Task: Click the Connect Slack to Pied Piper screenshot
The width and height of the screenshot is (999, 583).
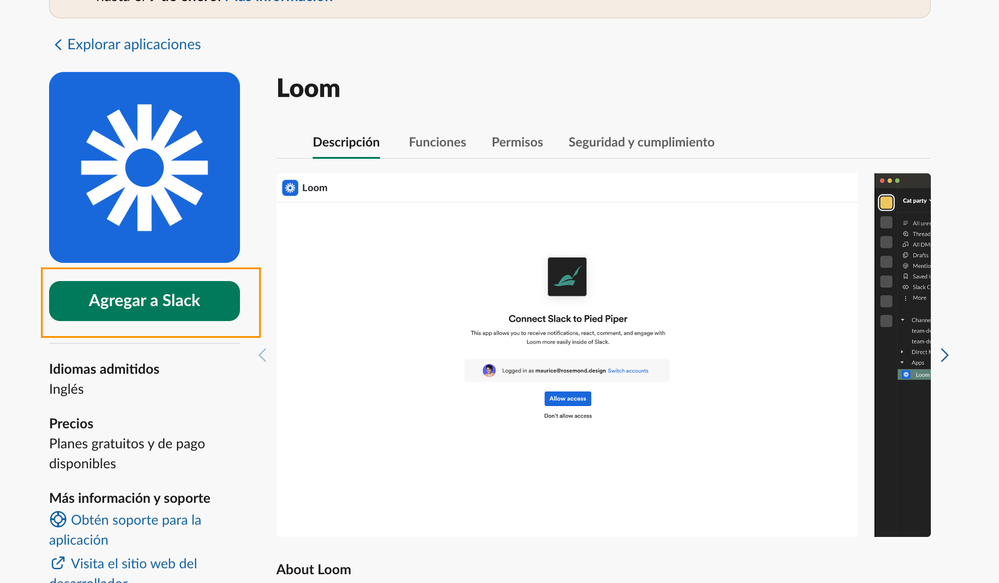Action: pos(567,355)
